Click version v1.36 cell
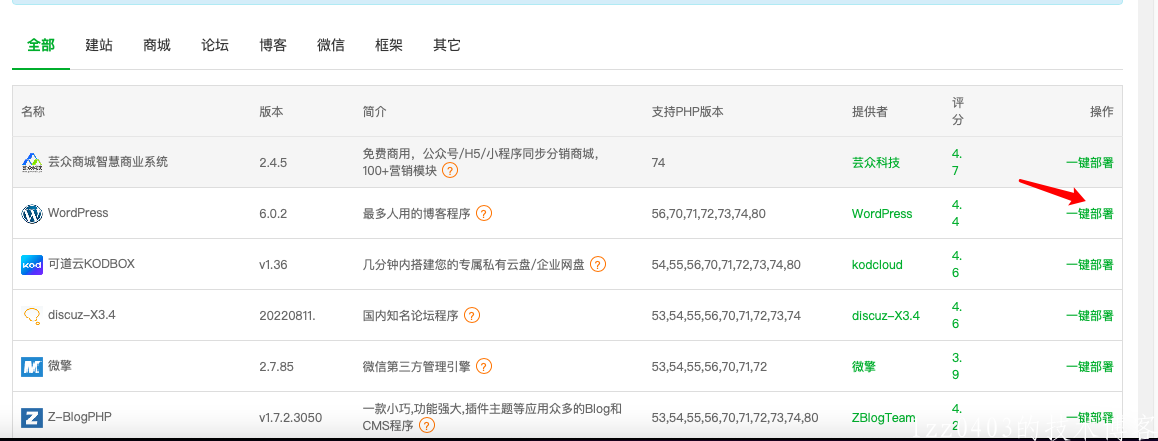Viewport: 1158px width, 441px height. (x=273, y=264)
